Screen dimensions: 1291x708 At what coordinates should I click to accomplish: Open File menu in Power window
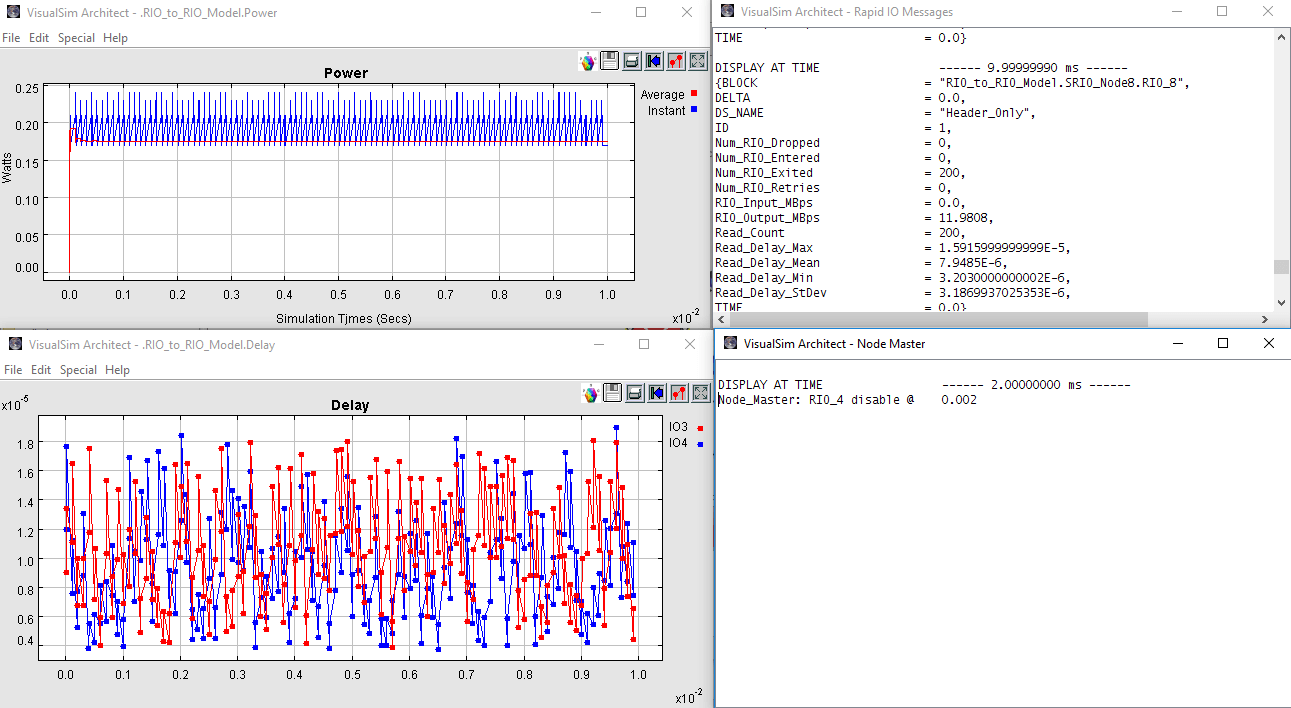pyautogui.click(x=11, y=38)
